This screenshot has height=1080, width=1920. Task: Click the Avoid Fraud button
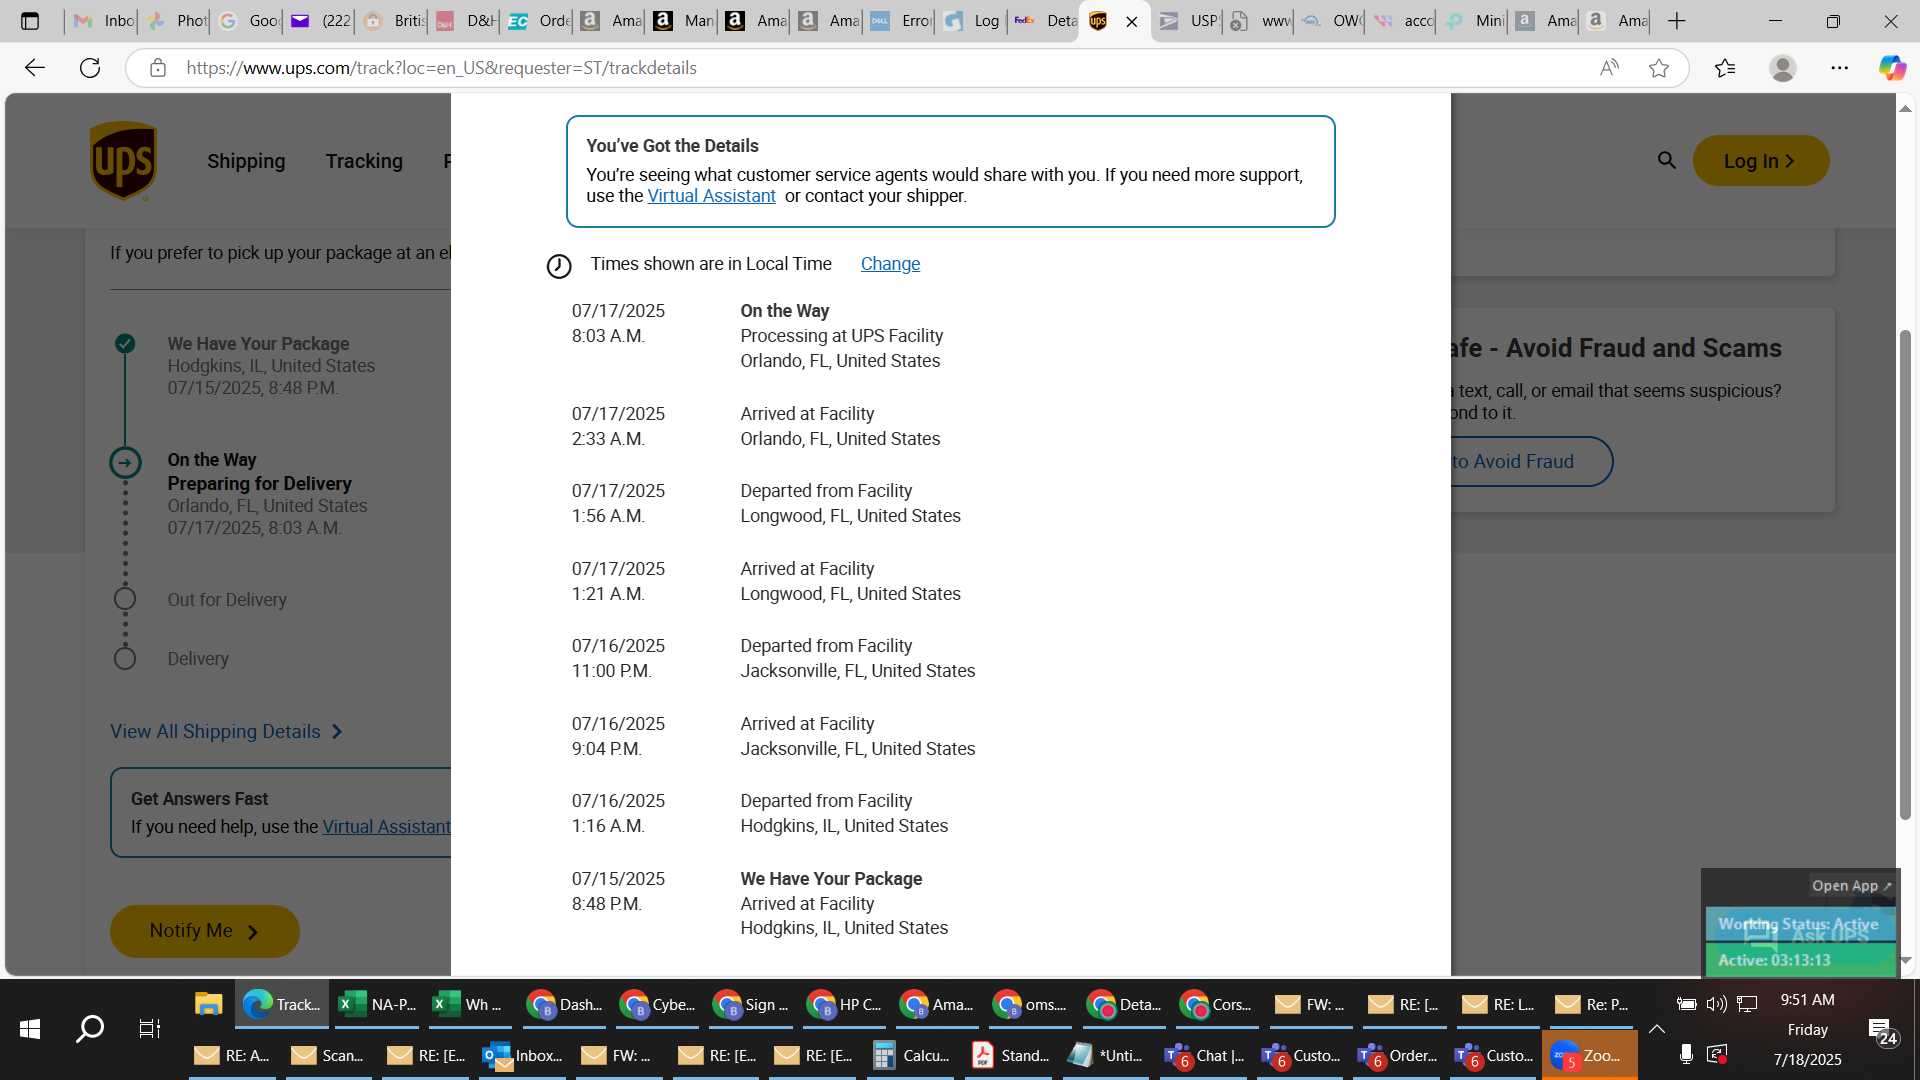point(1531,462)
